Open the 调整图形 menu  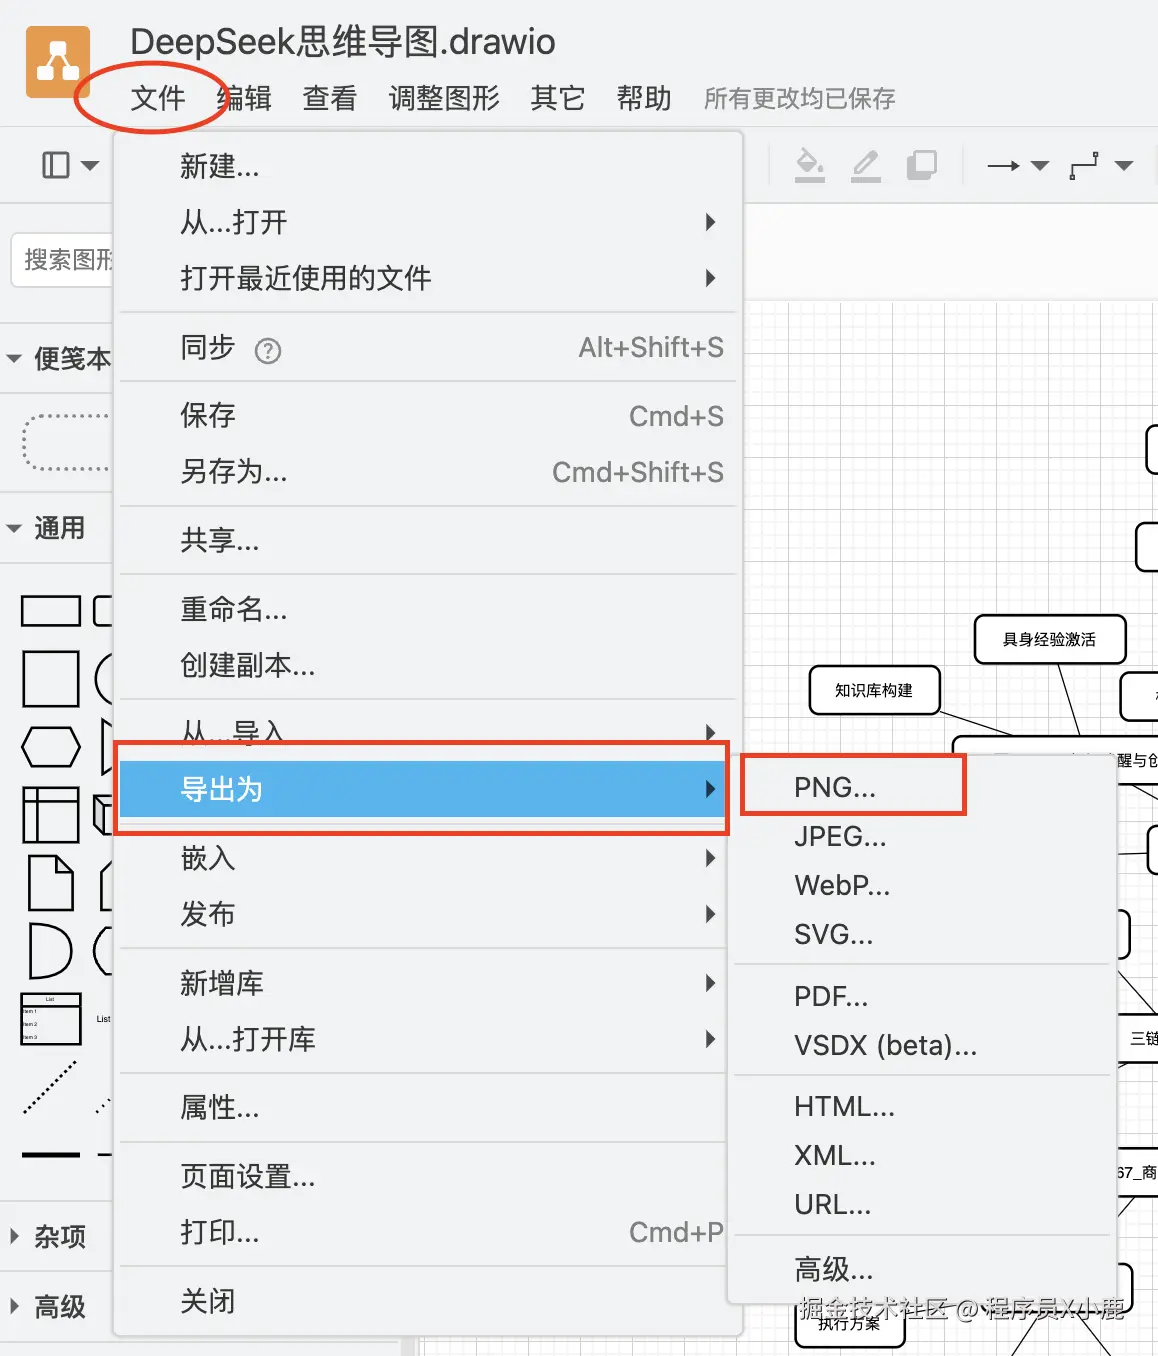[x=444, y=98]
